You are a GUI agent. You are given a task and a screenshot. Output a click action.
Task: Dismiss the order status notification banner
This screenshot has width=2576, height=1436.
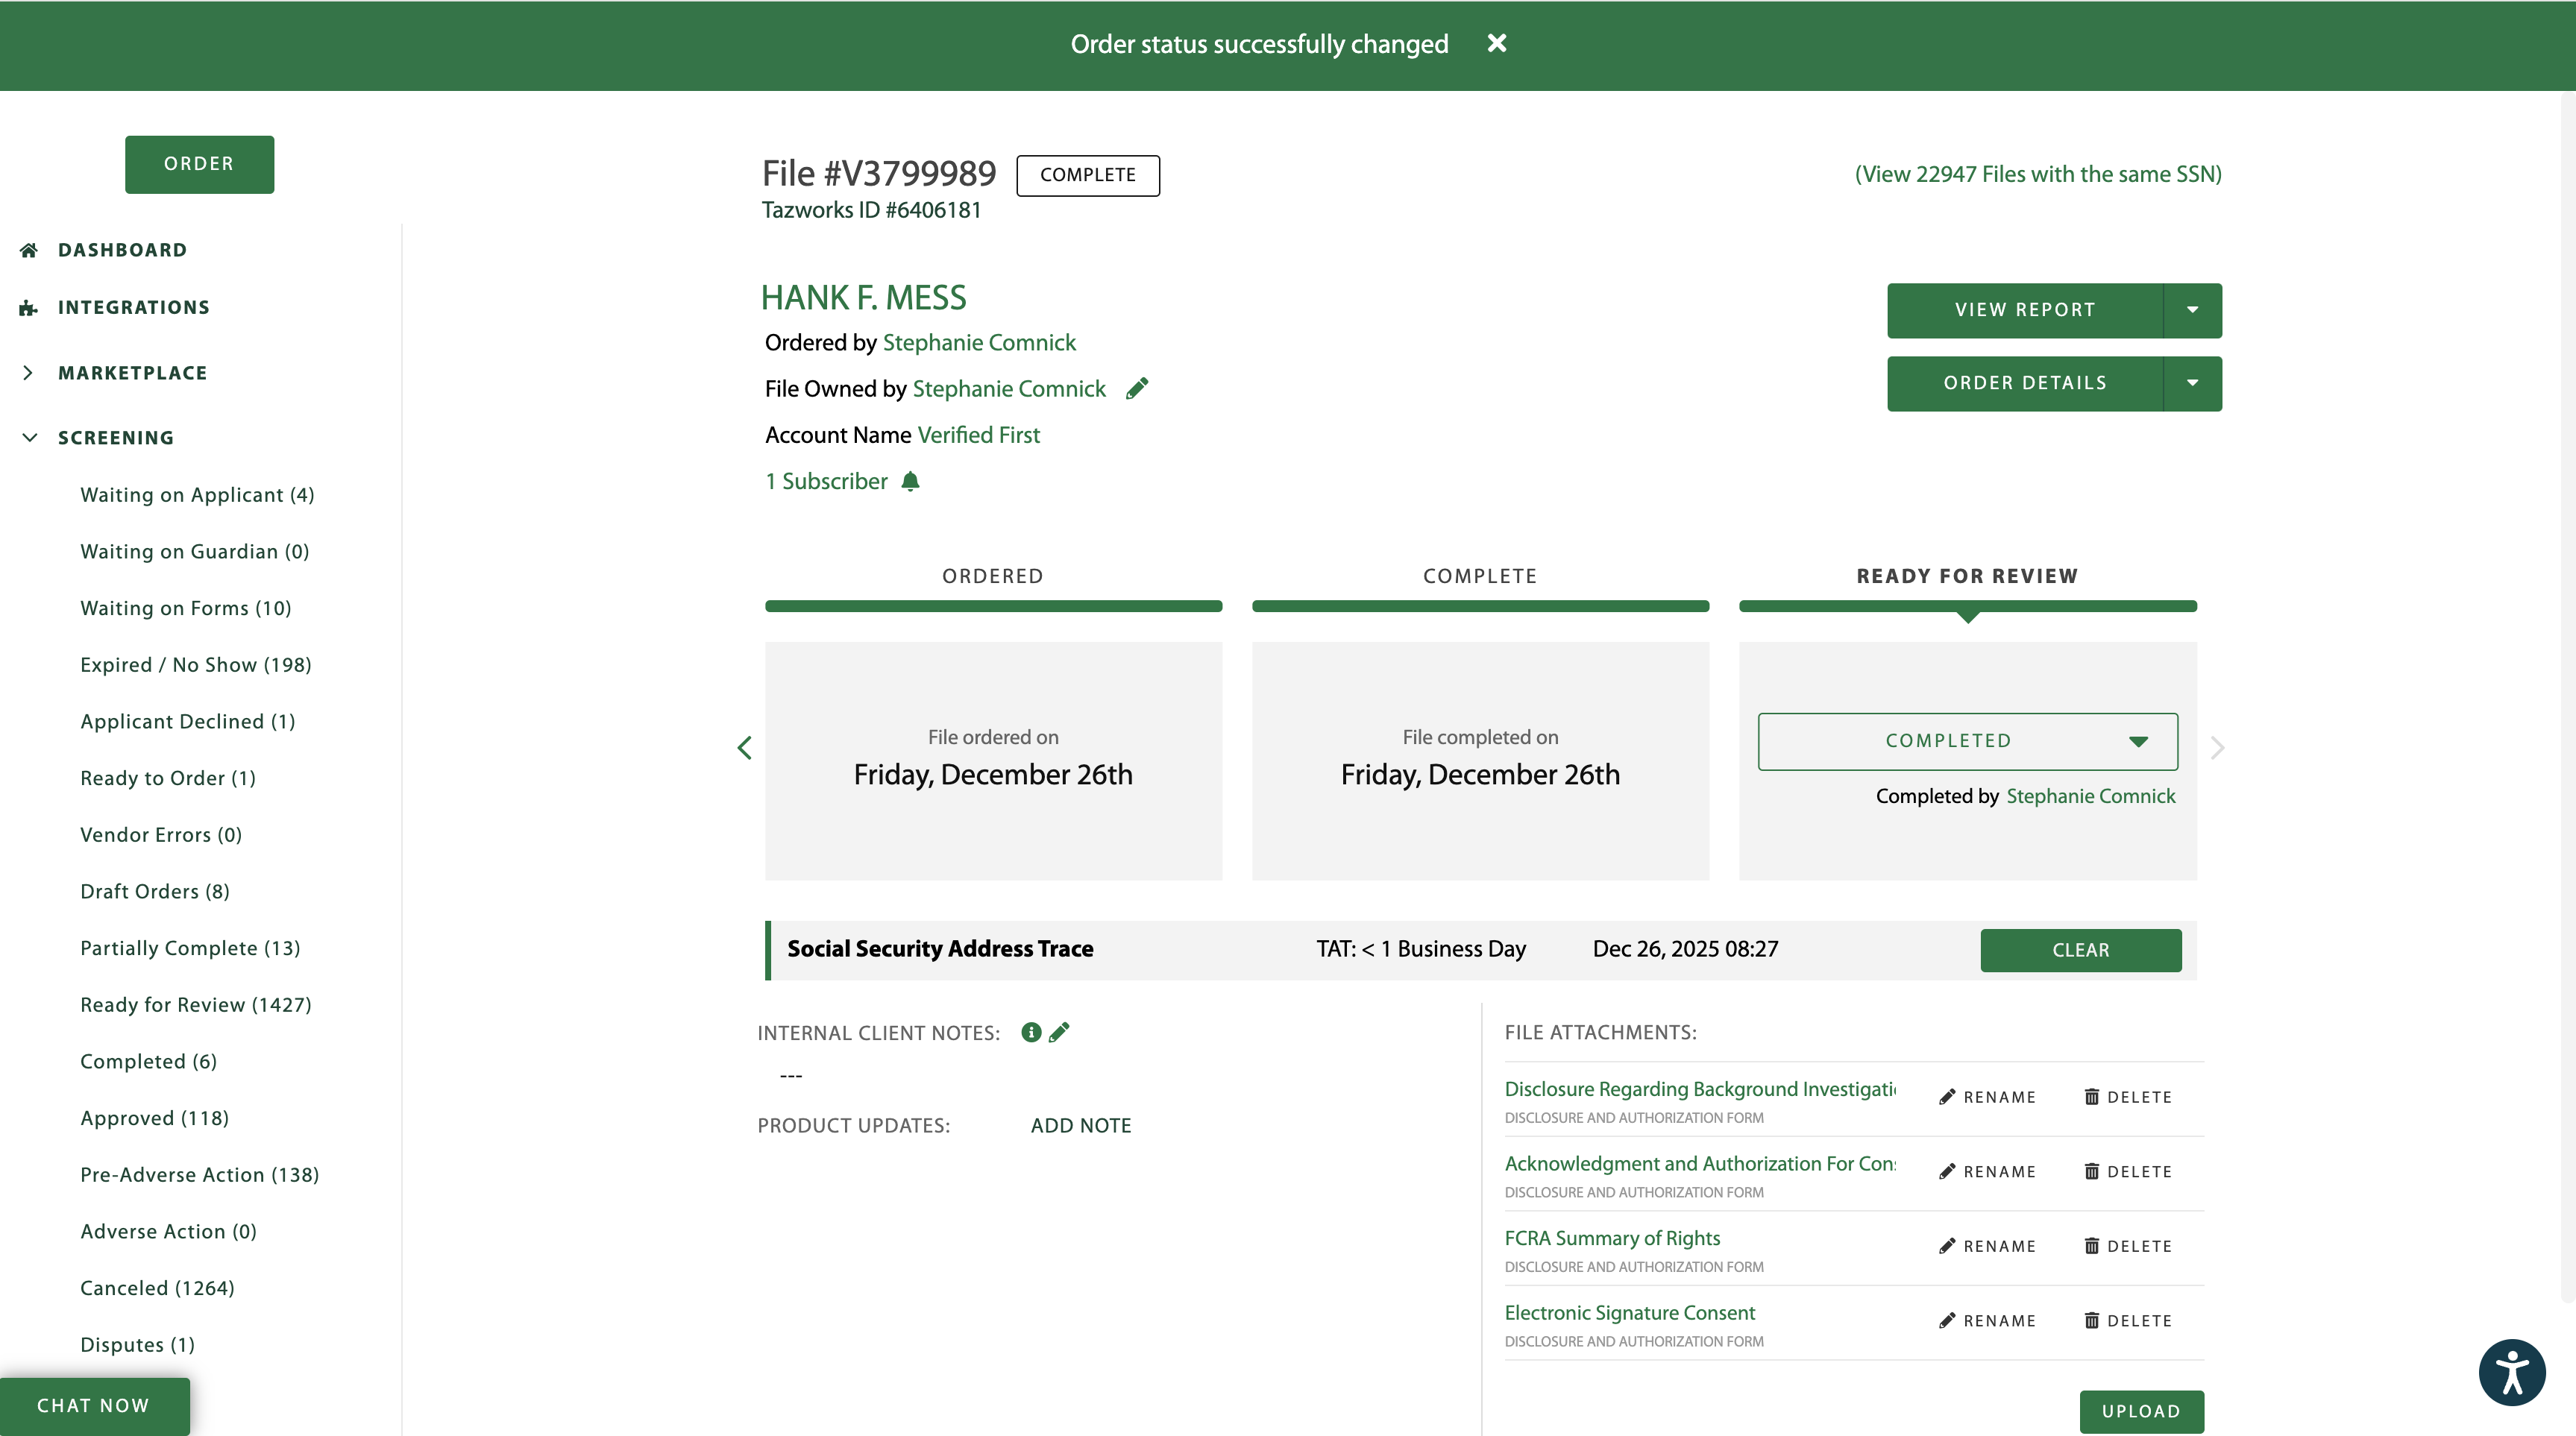[x=1496, y=43]
